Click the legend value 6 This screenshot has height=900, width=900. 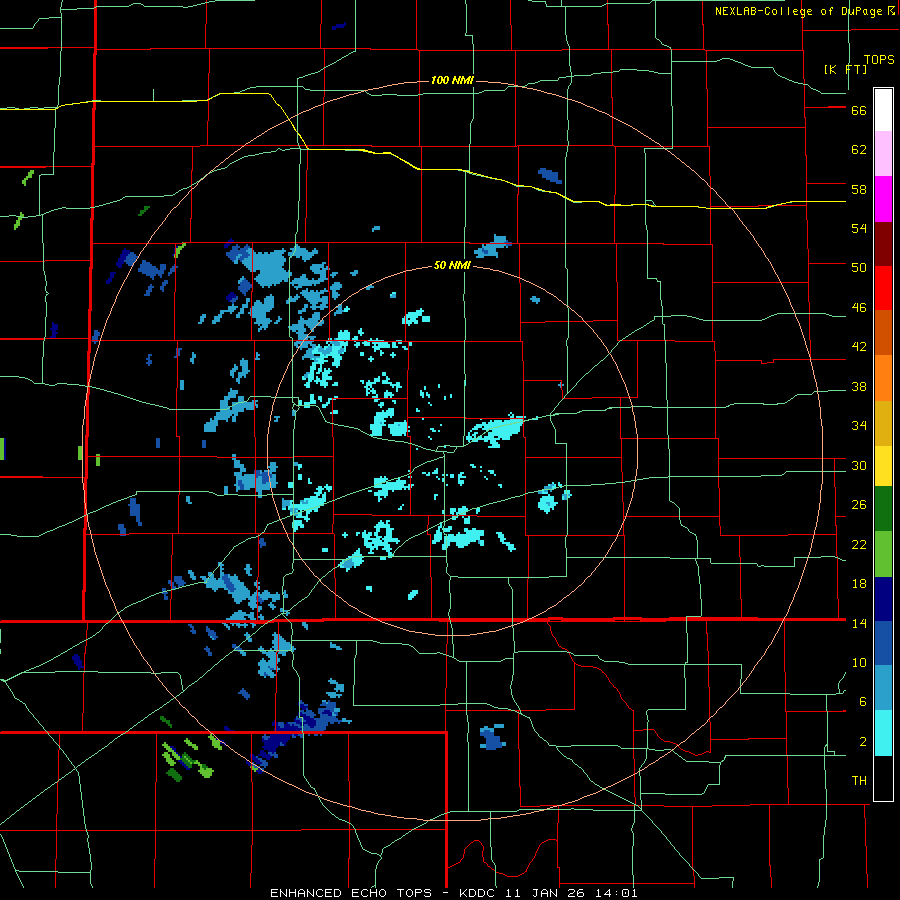tap(863, 701)
